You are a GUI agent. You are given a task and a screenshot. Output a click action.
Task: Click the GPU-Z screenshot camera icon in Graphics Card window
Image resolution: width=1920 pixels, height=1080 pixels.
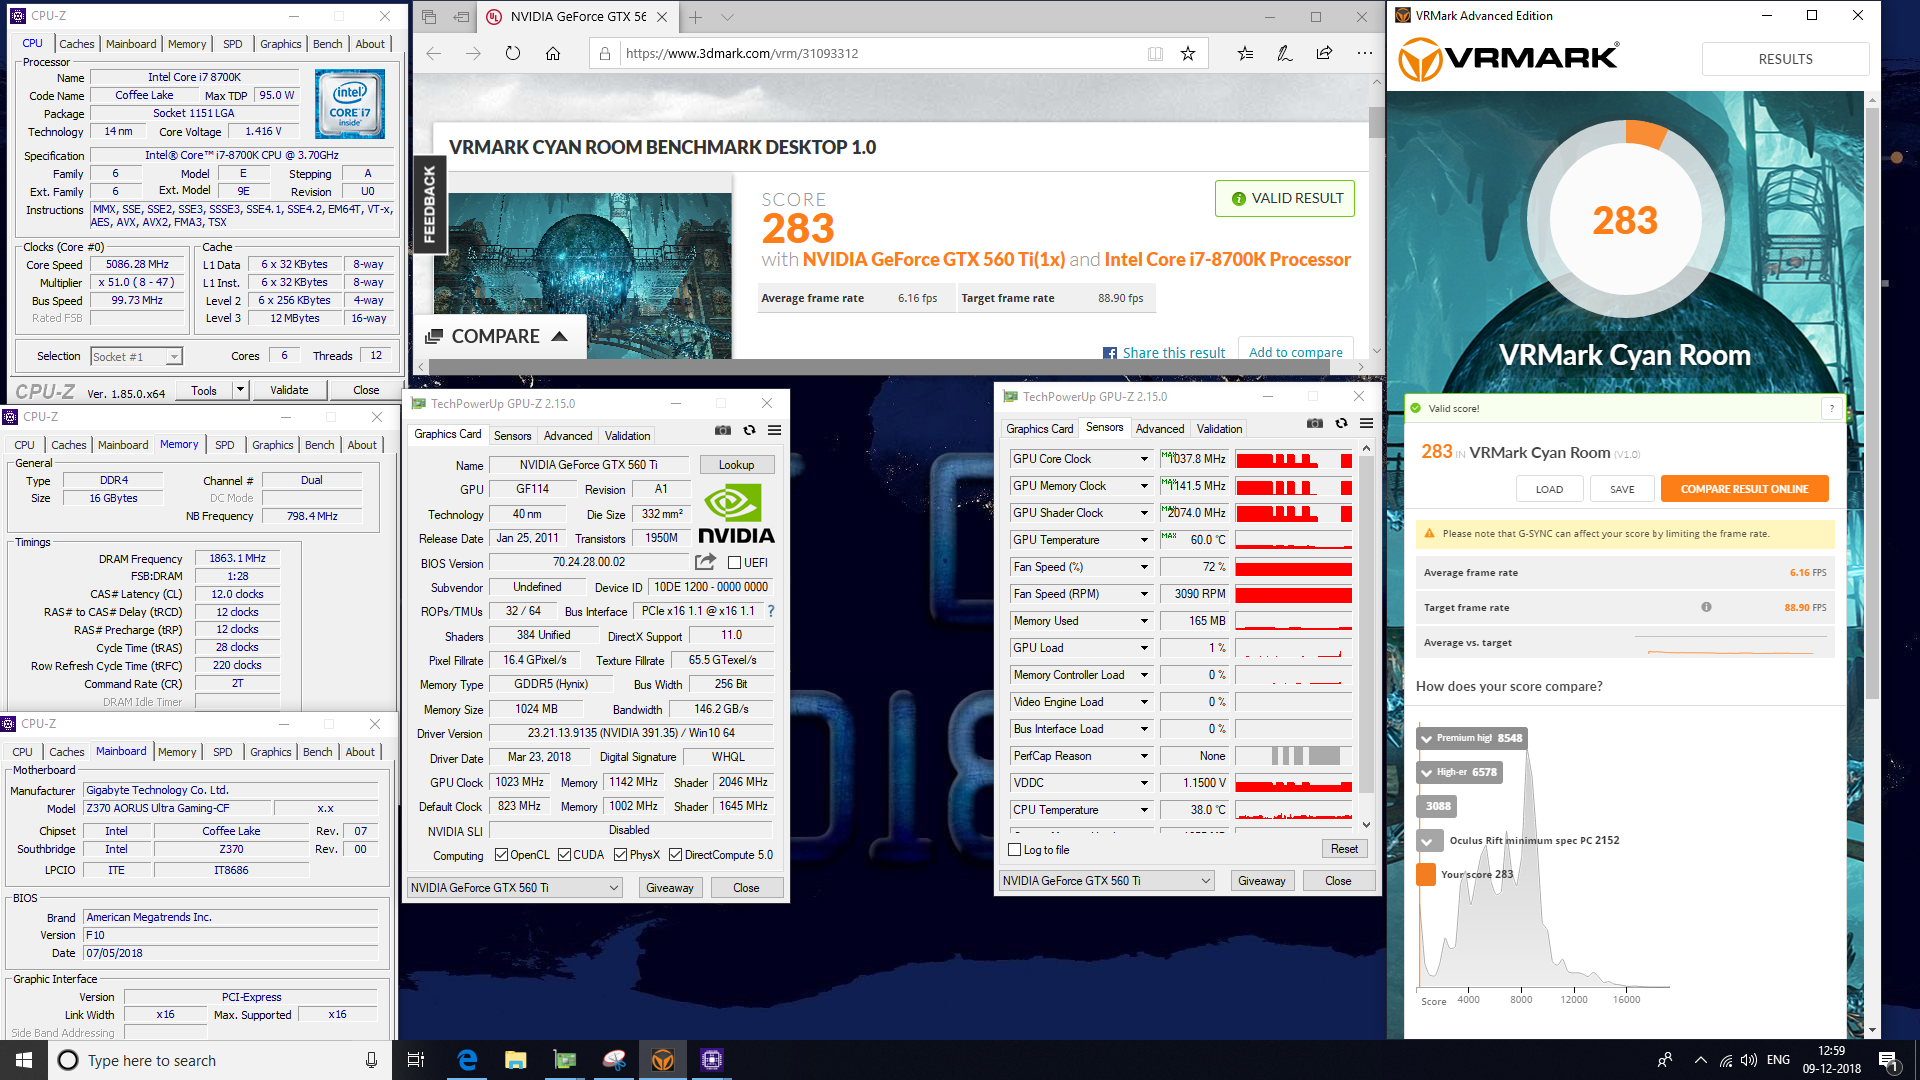point(723,431)
